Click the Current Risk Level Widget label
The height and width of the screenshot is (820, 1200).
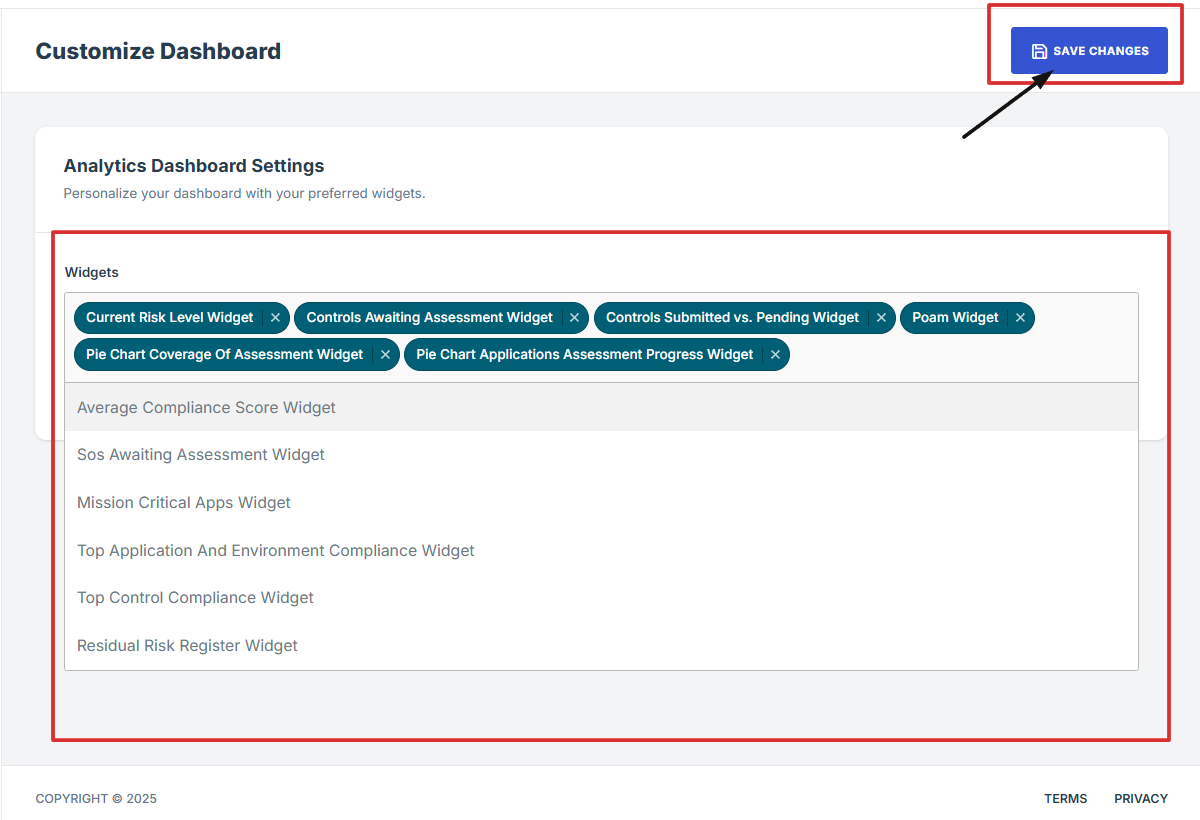point(170,318)
